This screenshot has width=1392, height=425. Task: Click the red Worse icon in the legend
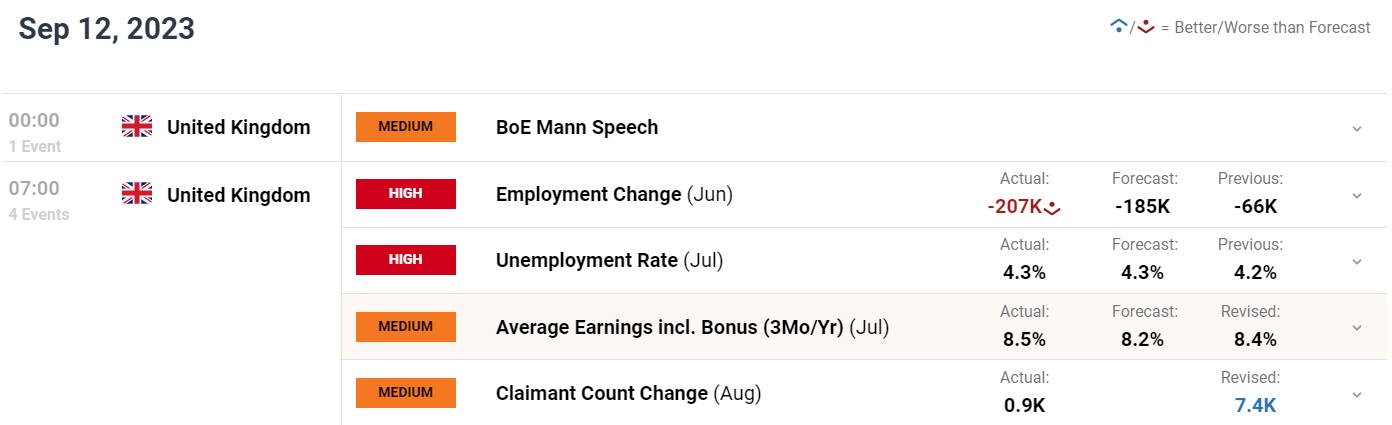click(1146, 27)
